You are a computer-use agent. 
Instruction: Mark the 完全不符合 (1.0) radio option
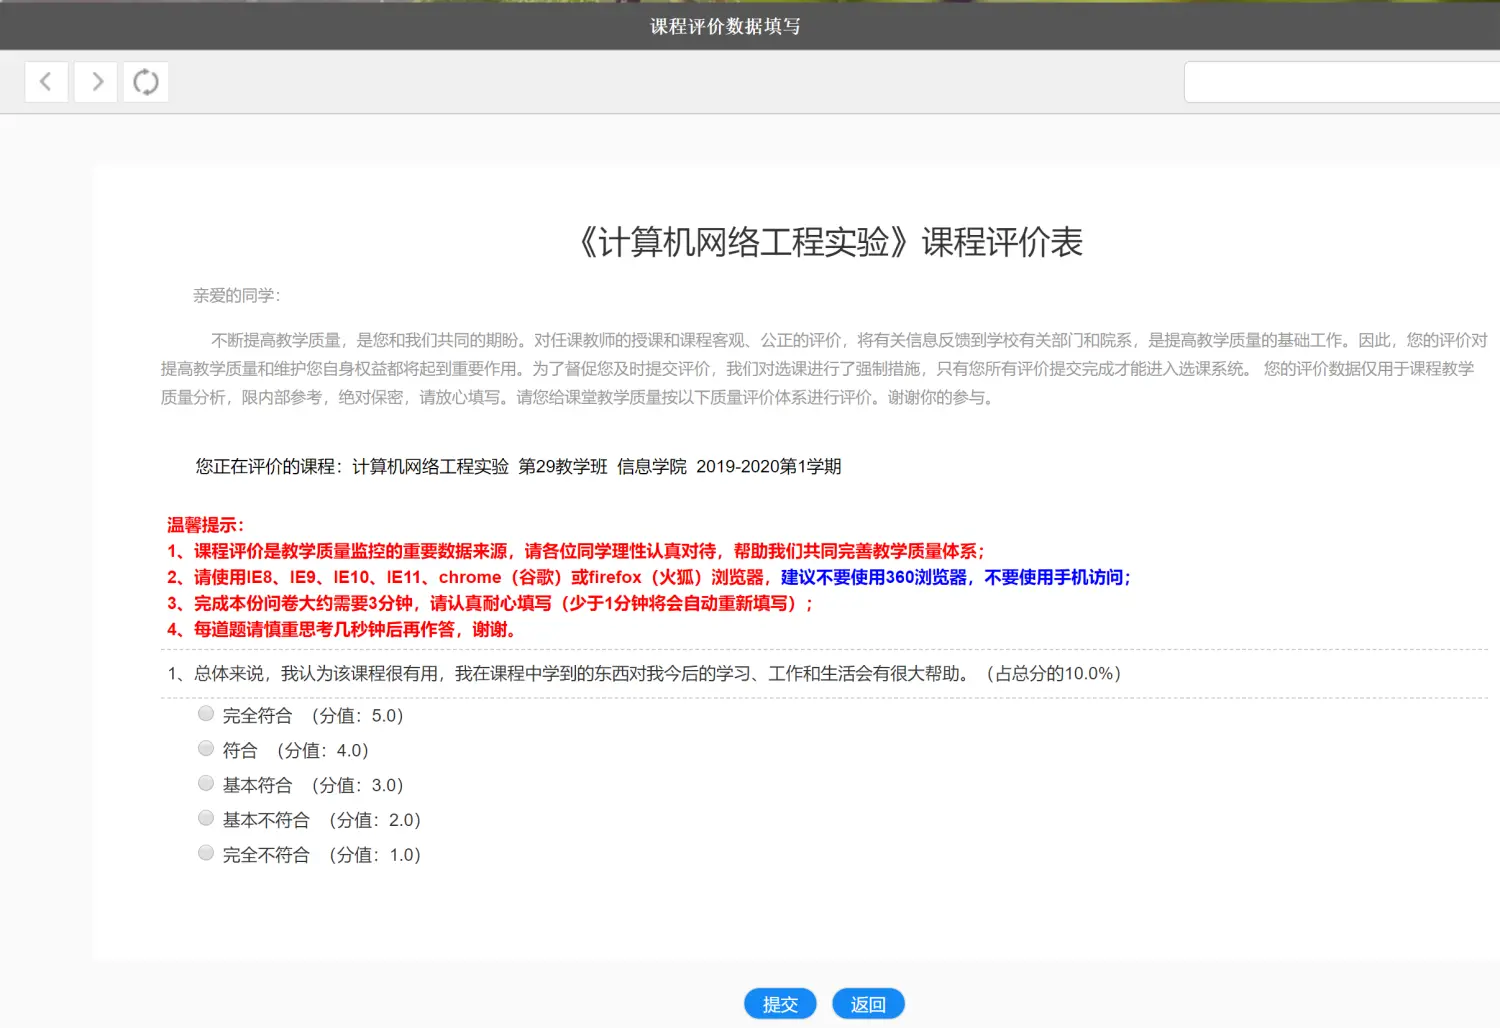206,853
